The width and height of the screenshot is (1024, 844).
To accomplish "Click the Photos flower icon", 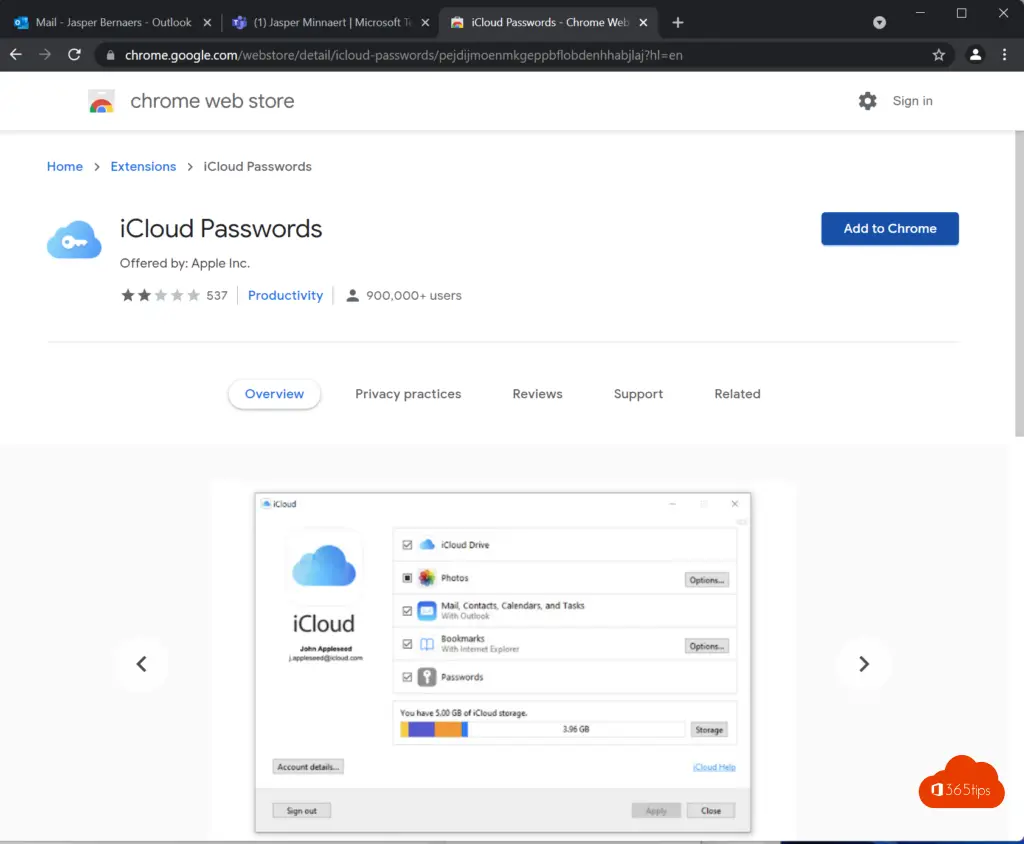I will click(427, 577).
